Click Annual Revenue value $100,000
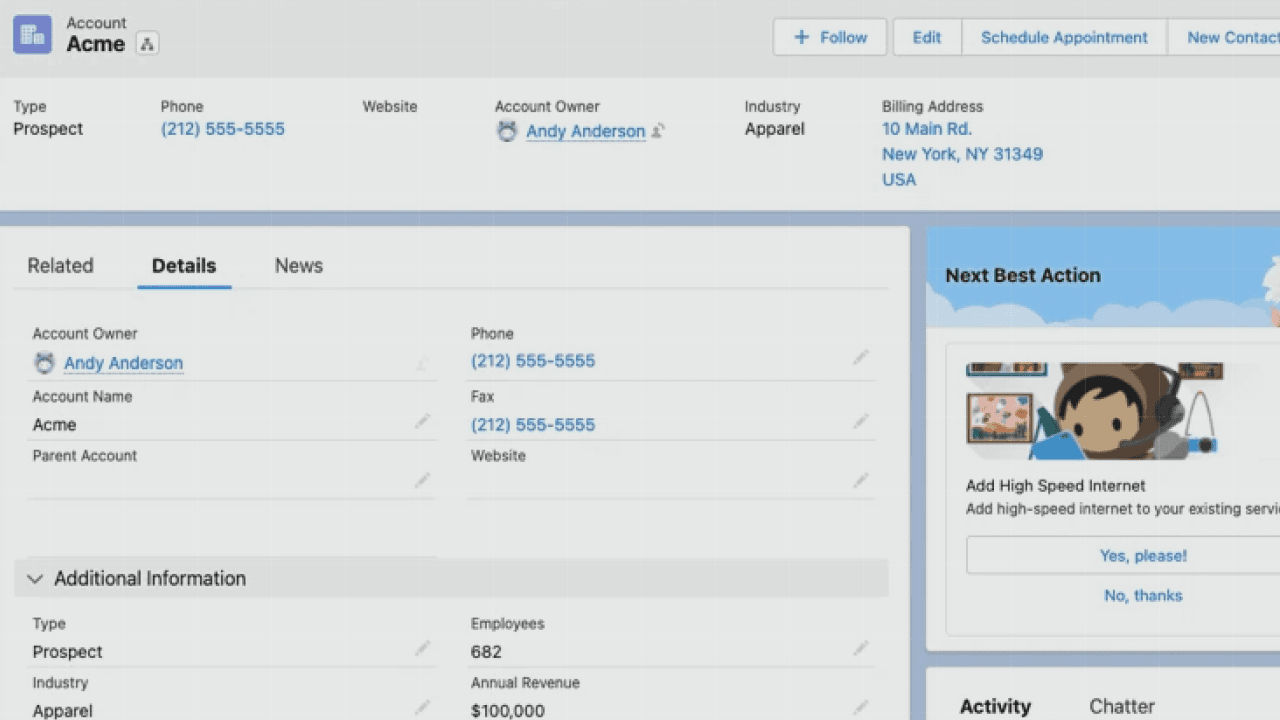Viewport: 1280px width, 720px height. point(508,711)
